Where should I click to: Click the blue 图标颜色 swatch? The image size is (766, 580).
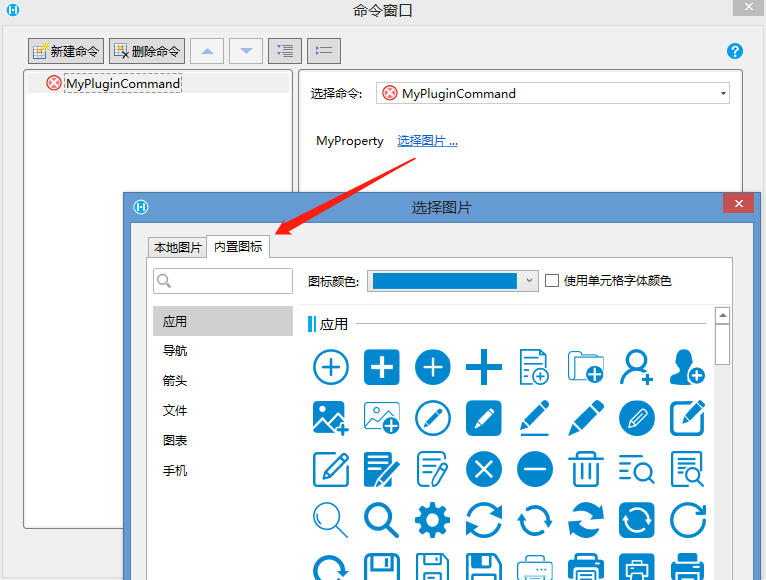pyautogui.click(x=445, y=281)
